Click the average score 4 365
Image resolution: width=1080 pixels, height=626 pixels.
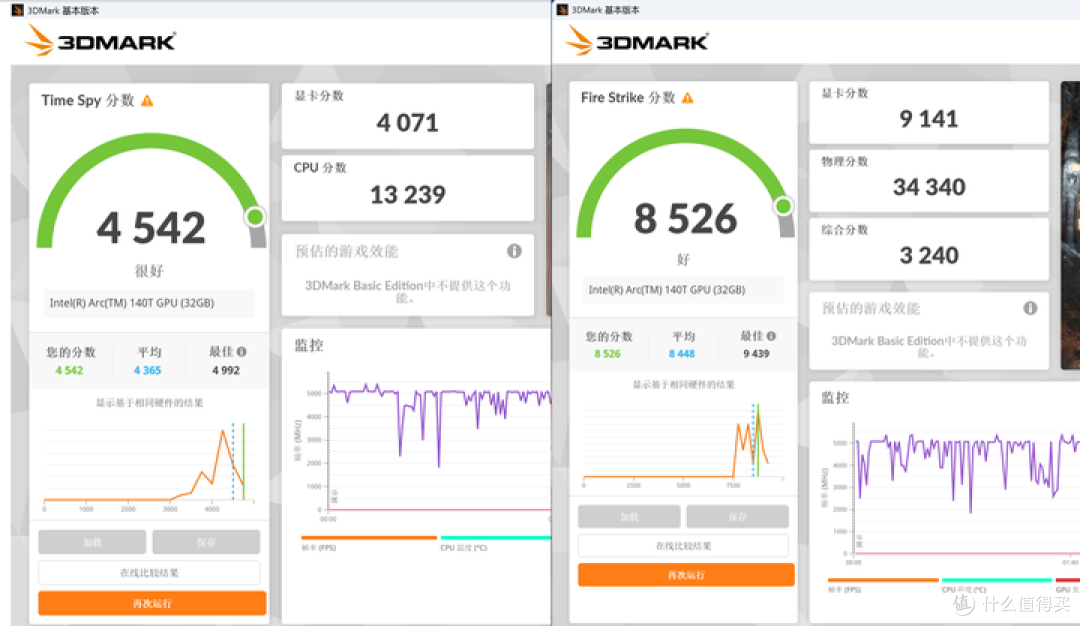pyautogui.click(x=147, y=370)
